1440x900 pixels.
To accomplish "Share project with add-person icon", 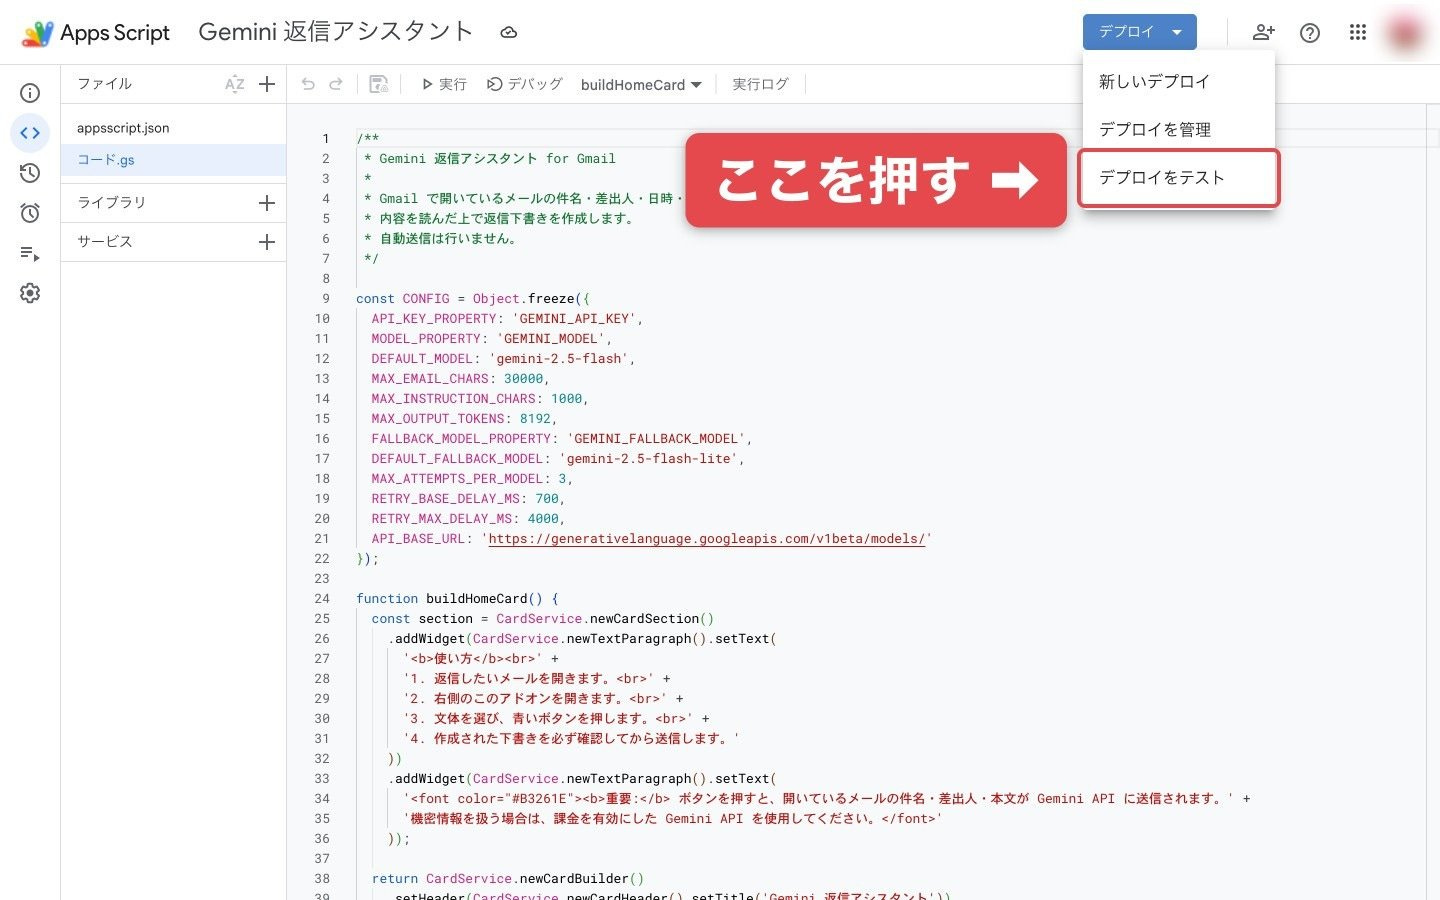I will (x=1264, y=32).
